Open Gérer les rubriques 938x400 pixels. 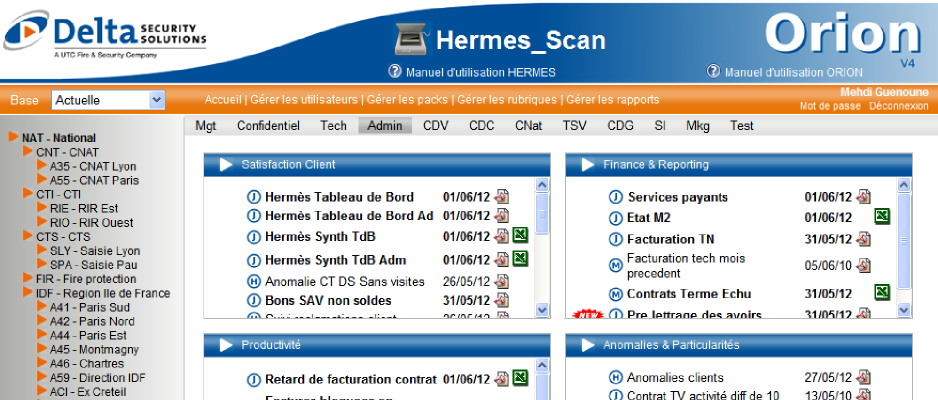click(x=507, y=100)
